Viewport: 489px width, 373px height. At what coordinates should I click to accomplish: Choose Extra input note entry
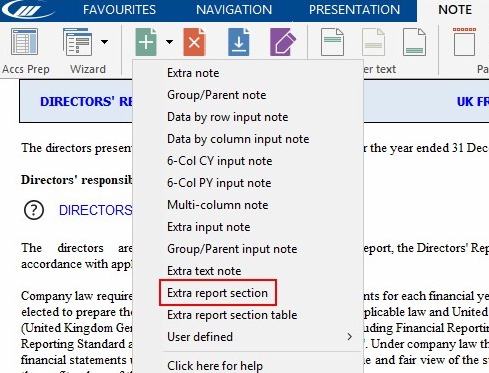[208, 227]
